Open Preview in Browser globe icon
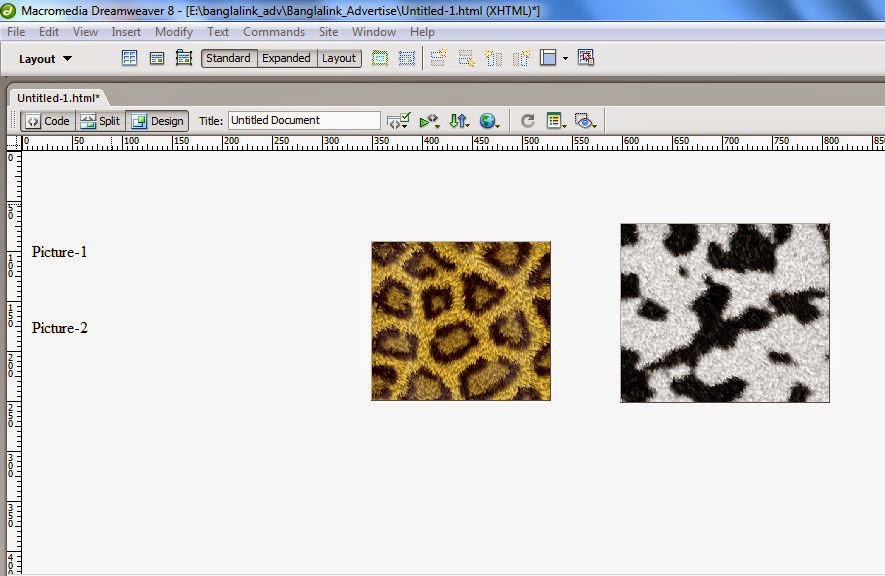Viewport: 885px width, 576px height. point(489,121)
